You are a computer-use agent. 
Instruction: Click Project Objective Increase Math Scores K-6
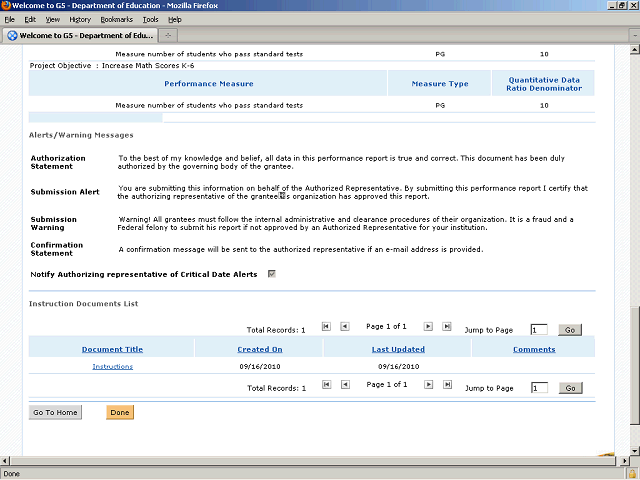(112, 66)
